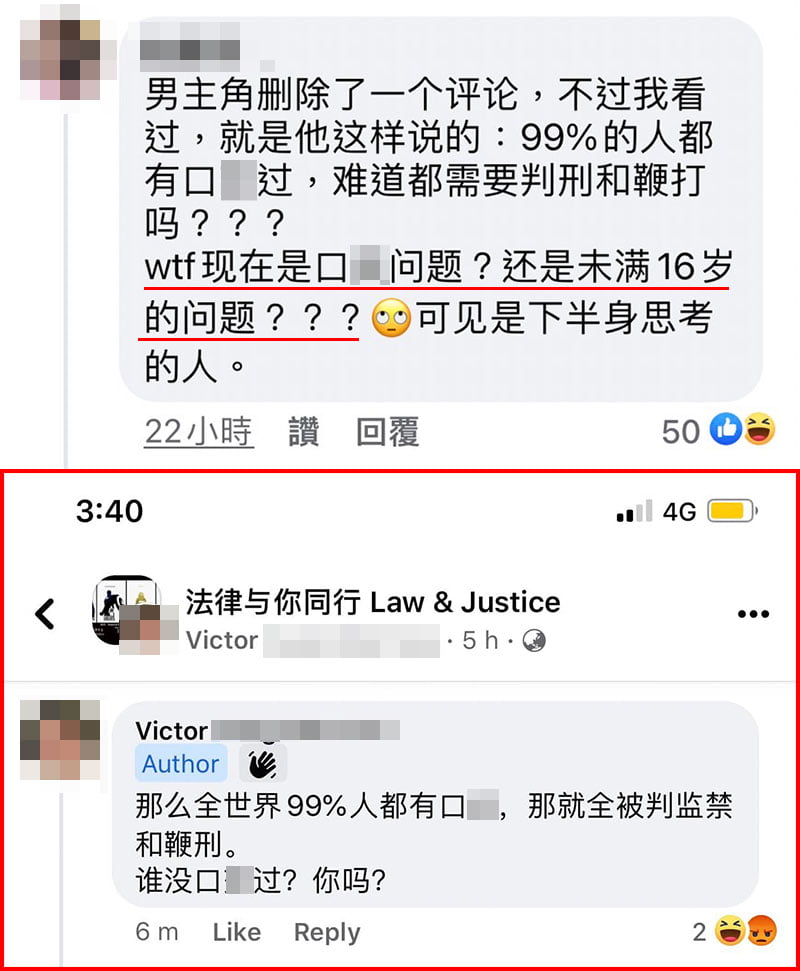Click Like under Victor's comment

pos(237,932)
